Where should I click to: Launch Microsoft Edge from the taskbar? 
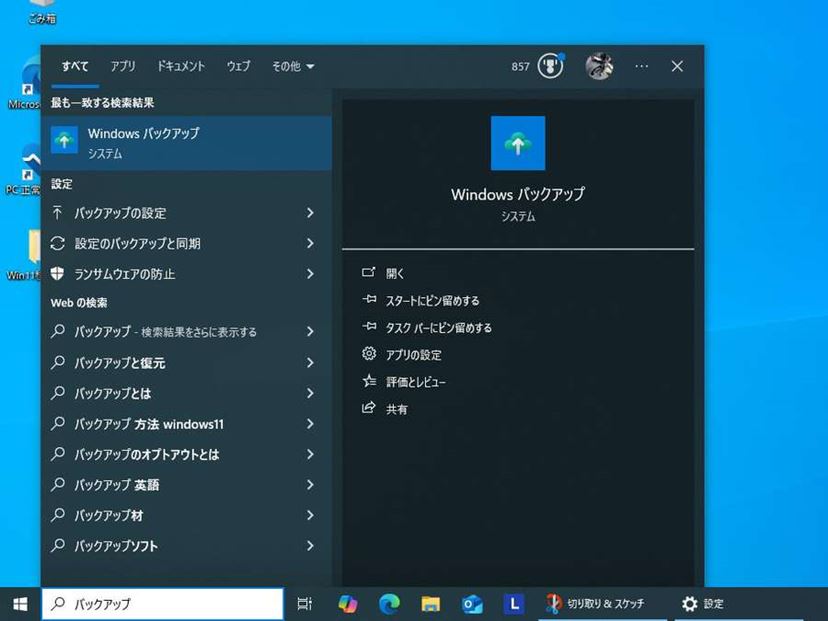[x=389, y=603]
